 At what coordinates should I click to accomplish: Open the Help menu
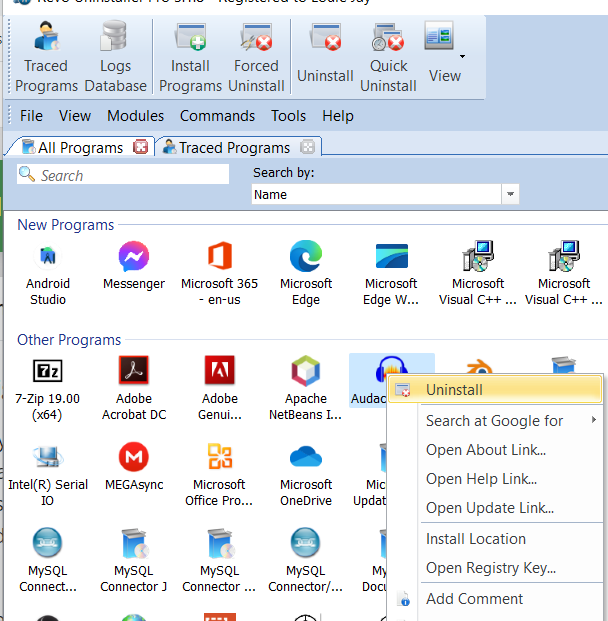(338, 116)
